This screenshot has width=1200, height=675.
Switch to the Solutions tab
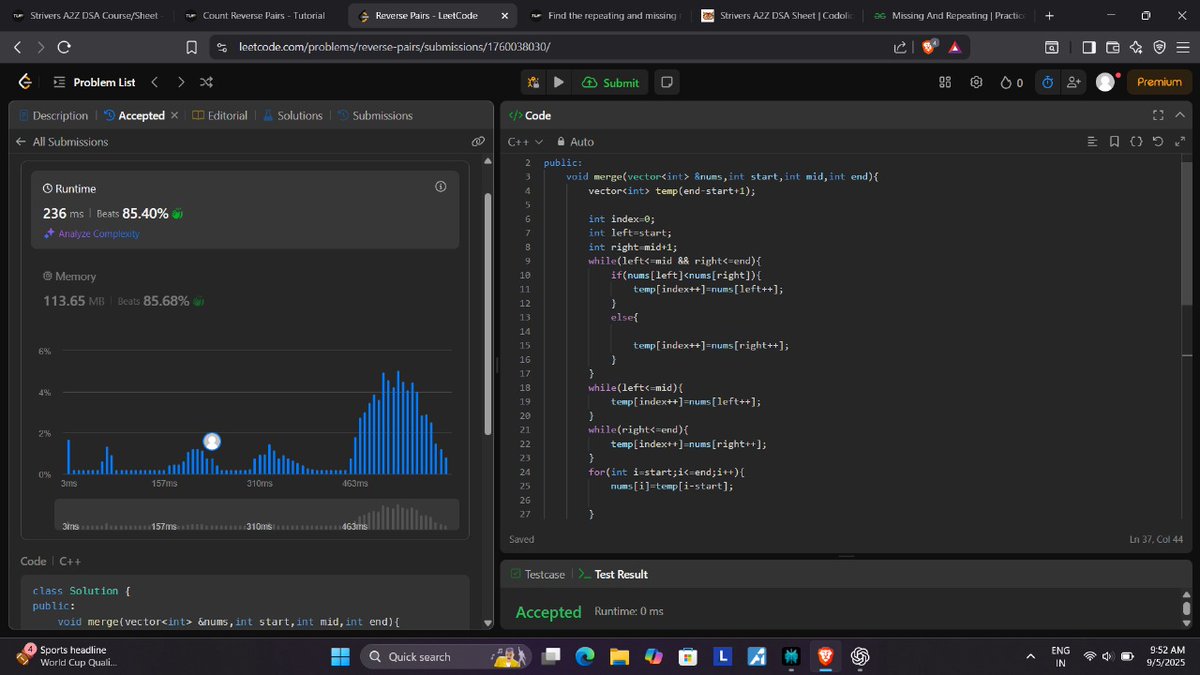coord(293,116)
